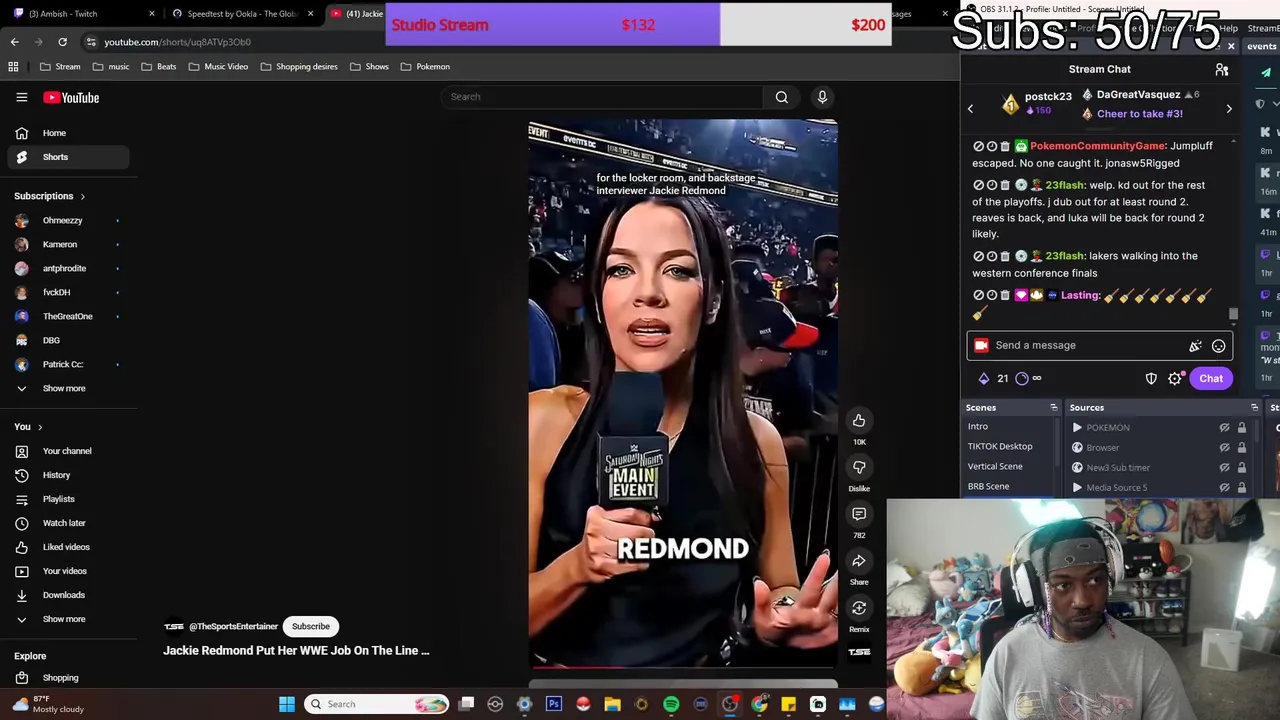1280x720 pixels.
Task: Click the YouTube logo
Action: (71, 97)
